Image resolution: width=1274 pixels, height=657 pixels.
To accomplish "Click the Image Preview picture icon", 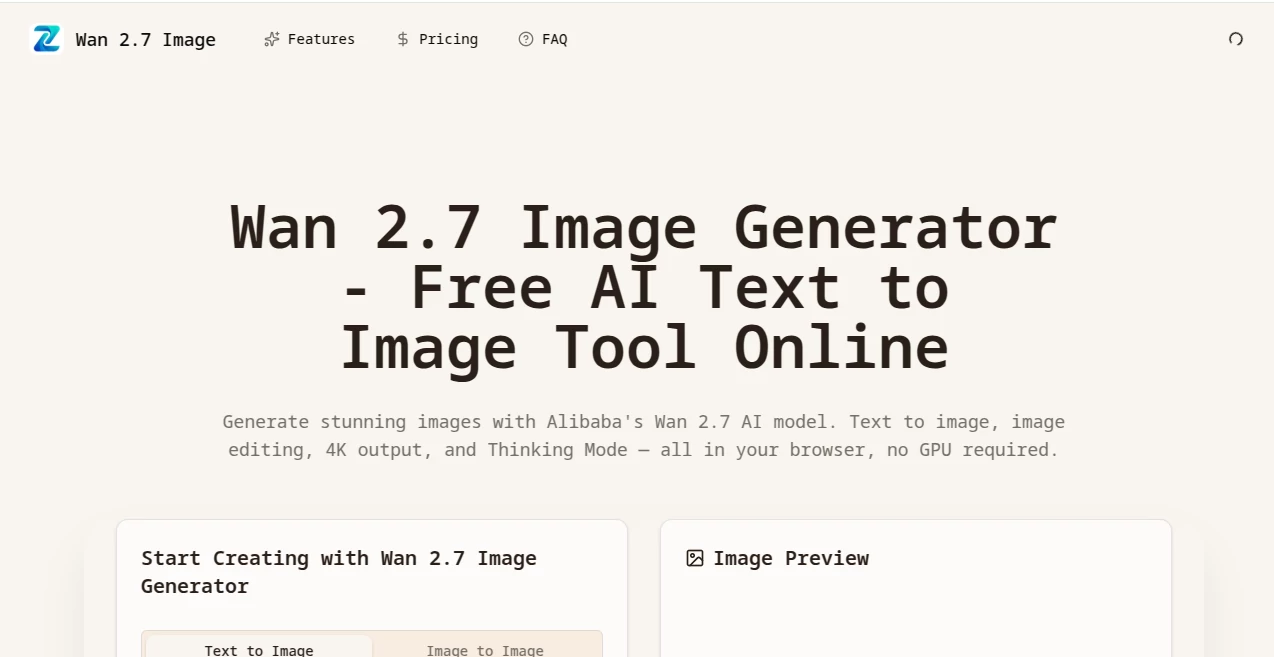I will pyautogui.click(x=695, y=558).
